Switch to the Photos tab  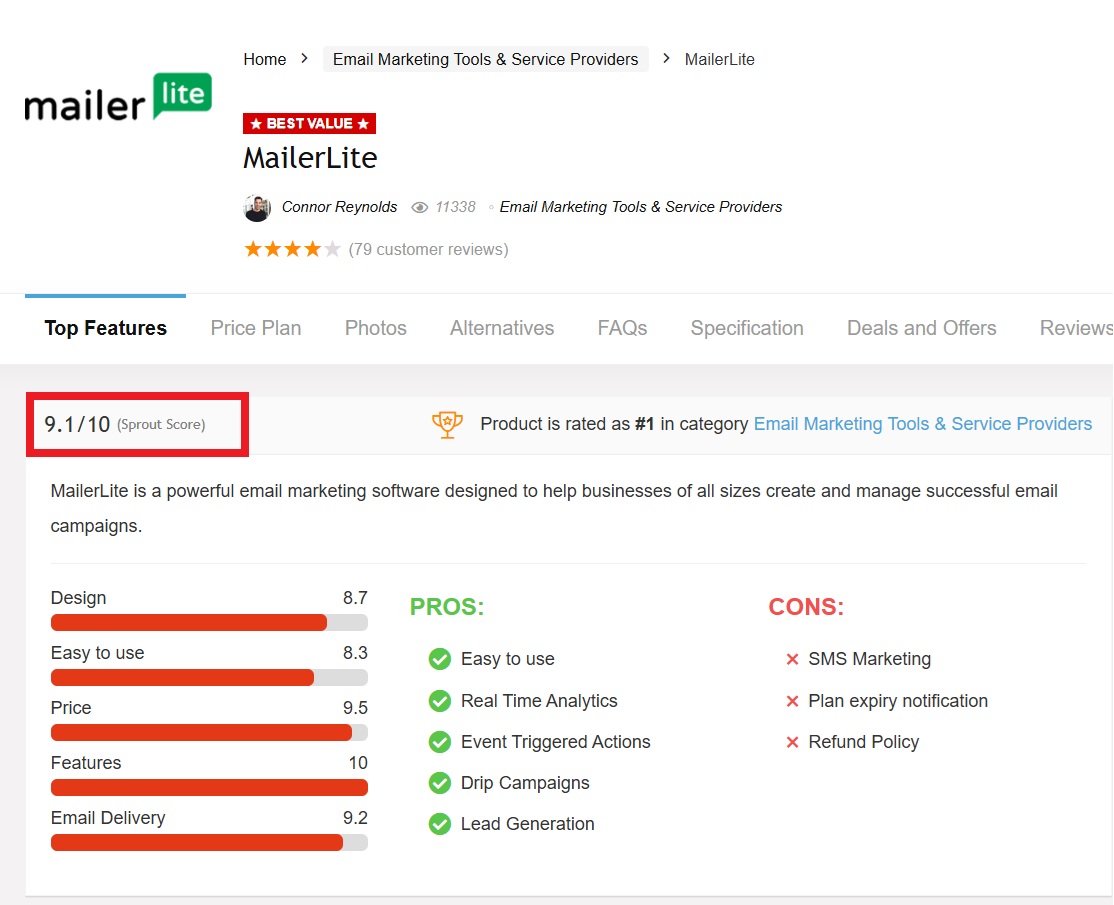[x=376, y=328]
